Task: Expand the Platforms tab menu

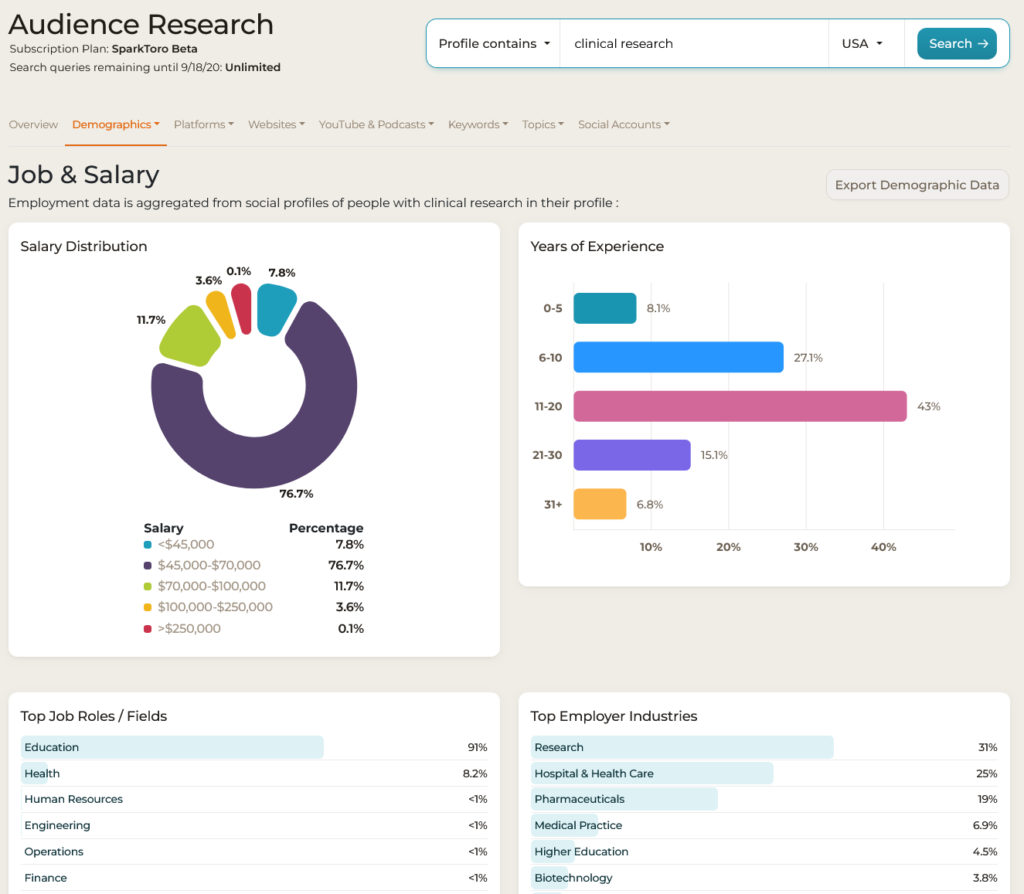Action: tap(204, 125)
